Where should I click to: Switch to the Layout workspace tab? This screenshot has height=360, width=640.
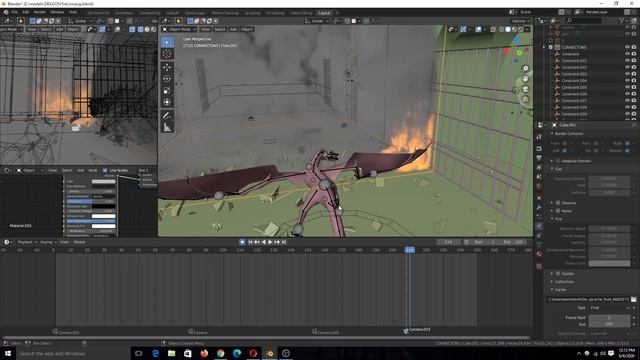pyautogui.click(x=324, y=13)
